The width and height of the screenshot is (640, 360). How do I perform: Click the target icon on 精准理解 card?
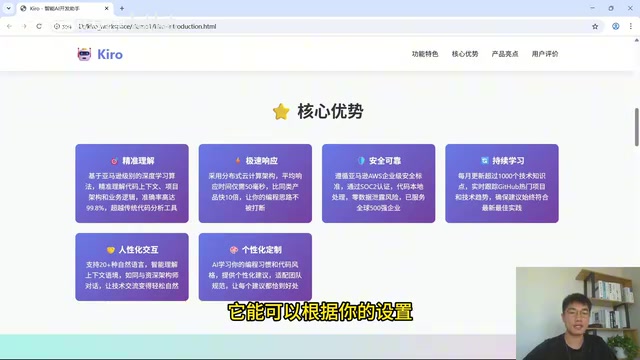click(114, 161)
